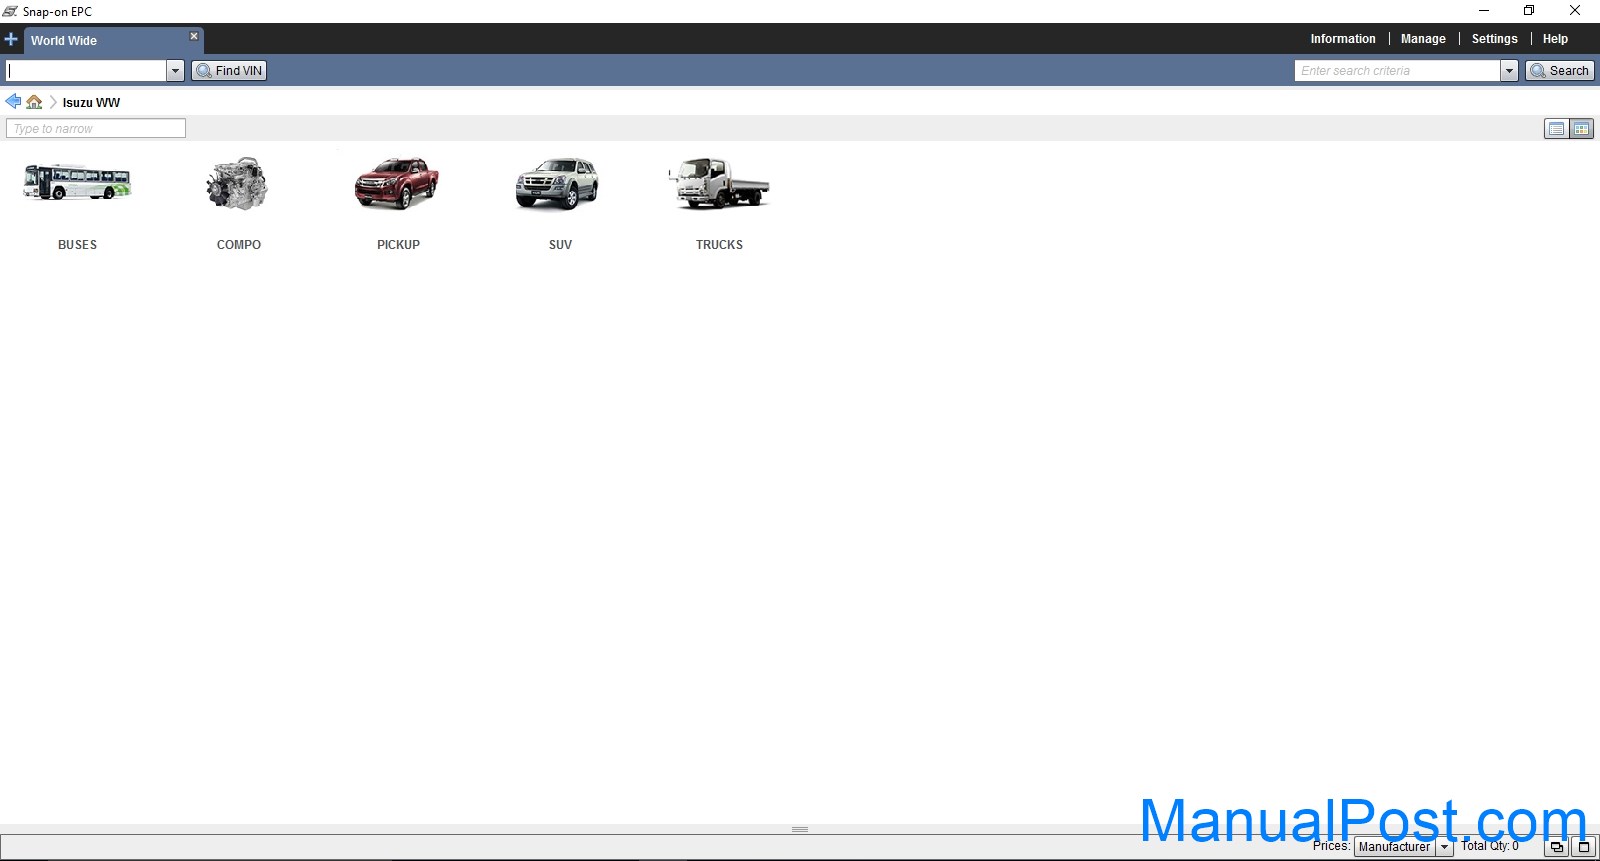Click the COMPO label
Screen dimensions: 1600x861
tap(239, 245)
